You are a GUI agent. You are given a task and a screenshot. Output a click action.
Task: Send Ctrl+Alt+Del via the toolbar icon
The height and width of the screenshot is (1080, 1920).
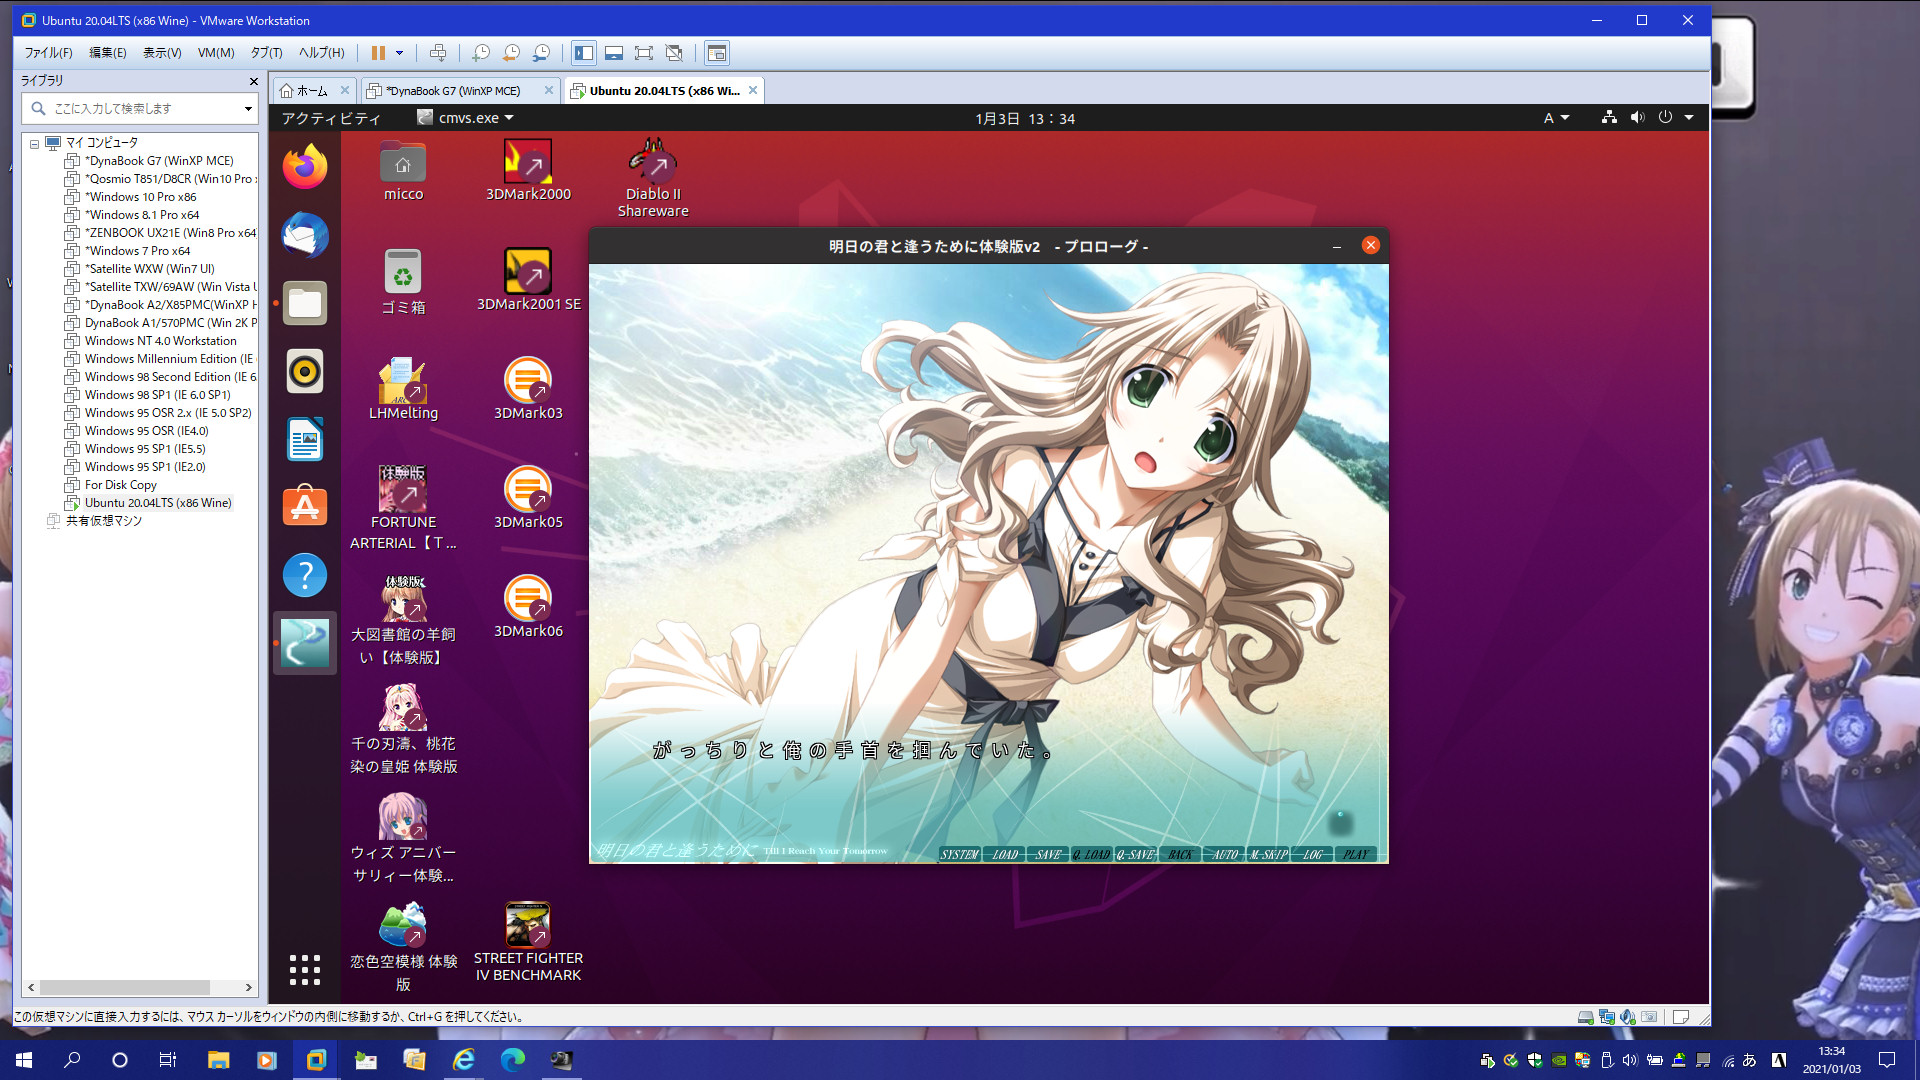(x=437, y=53)
